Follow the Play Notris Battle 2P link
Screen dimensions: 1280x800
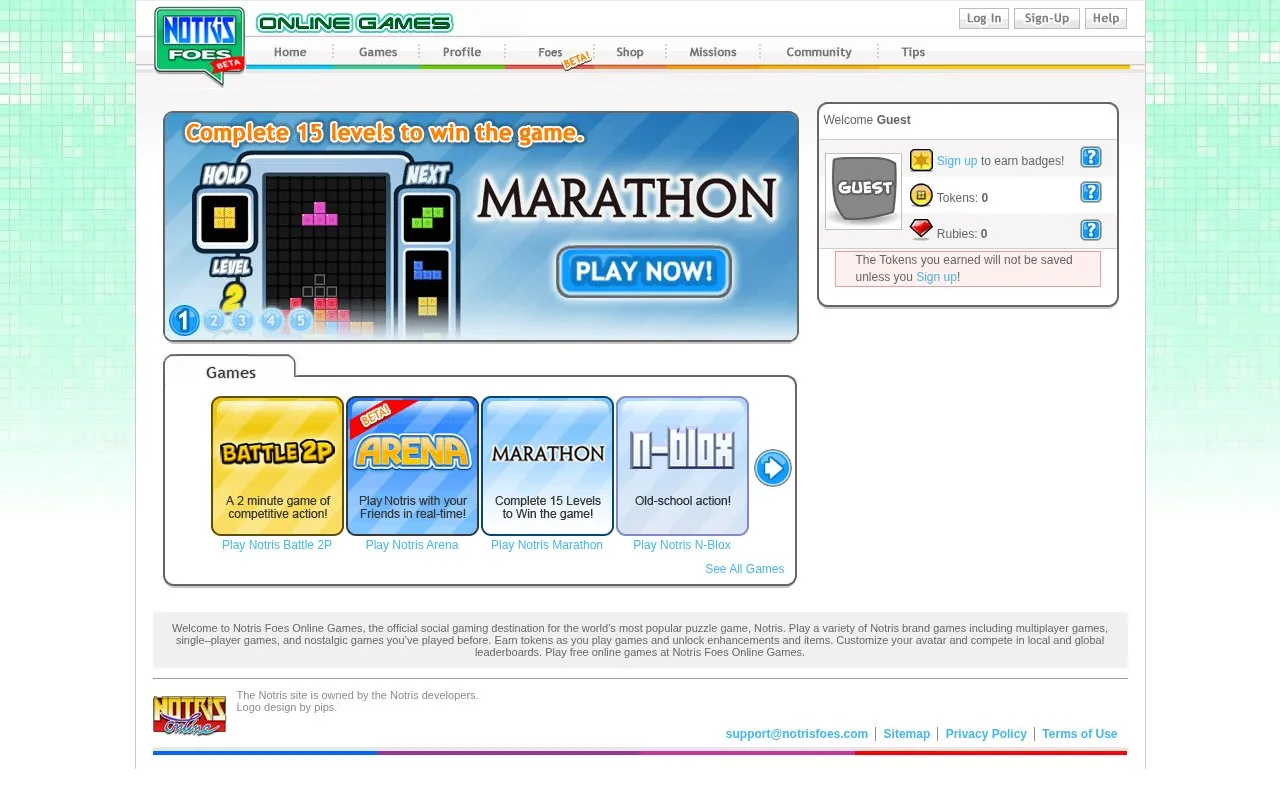click(277, 545)
